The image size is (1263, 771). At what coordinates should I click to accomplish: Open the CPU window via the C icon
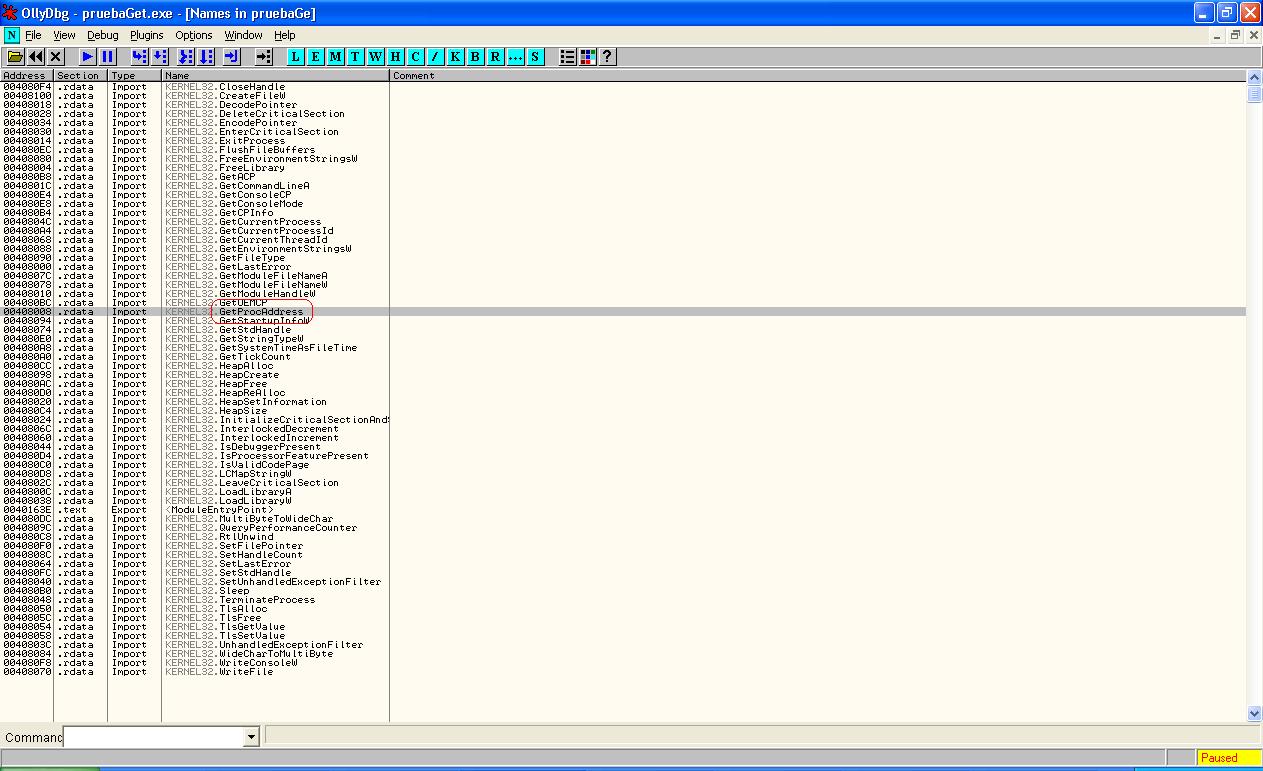point(415,57)
